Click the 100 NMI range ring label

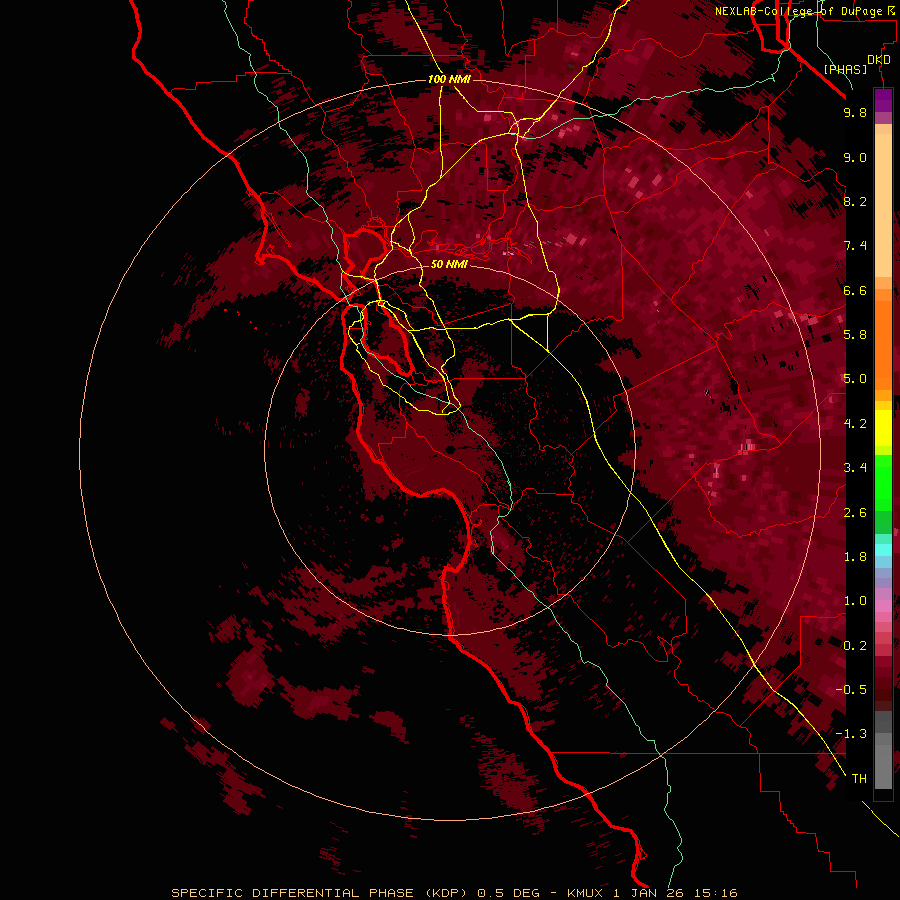click(x=449, y=79)
